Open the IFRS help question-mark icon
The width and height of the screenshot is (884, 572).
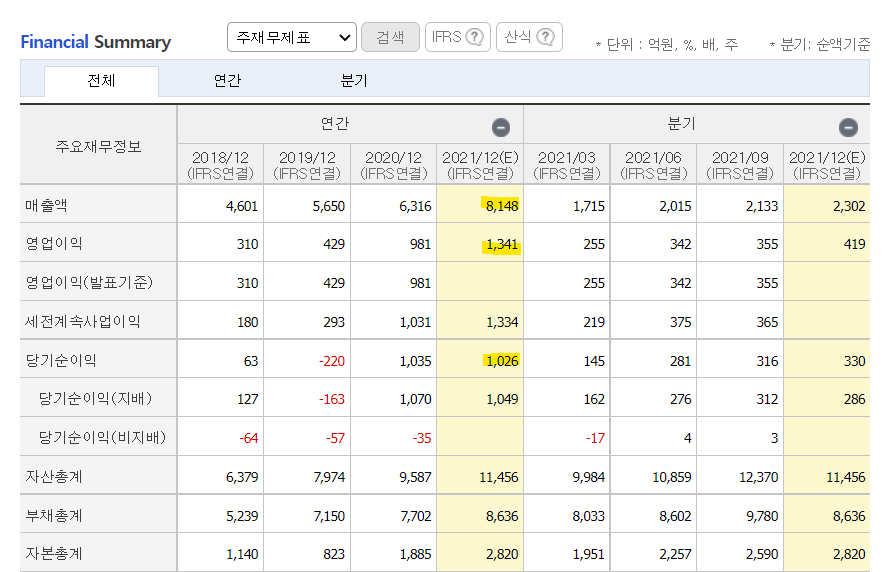[475, 37]
